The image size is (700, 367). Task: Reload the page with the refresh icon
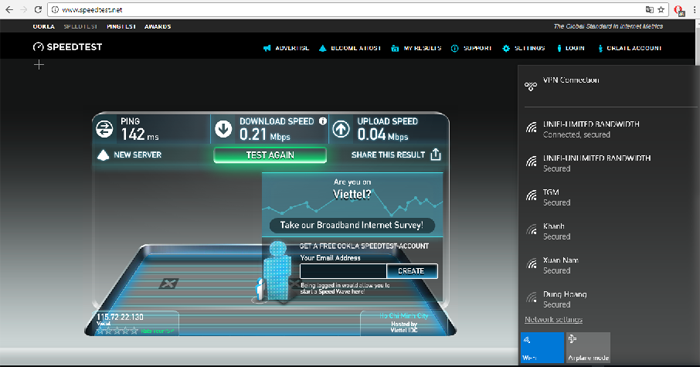tap(38, 9)
